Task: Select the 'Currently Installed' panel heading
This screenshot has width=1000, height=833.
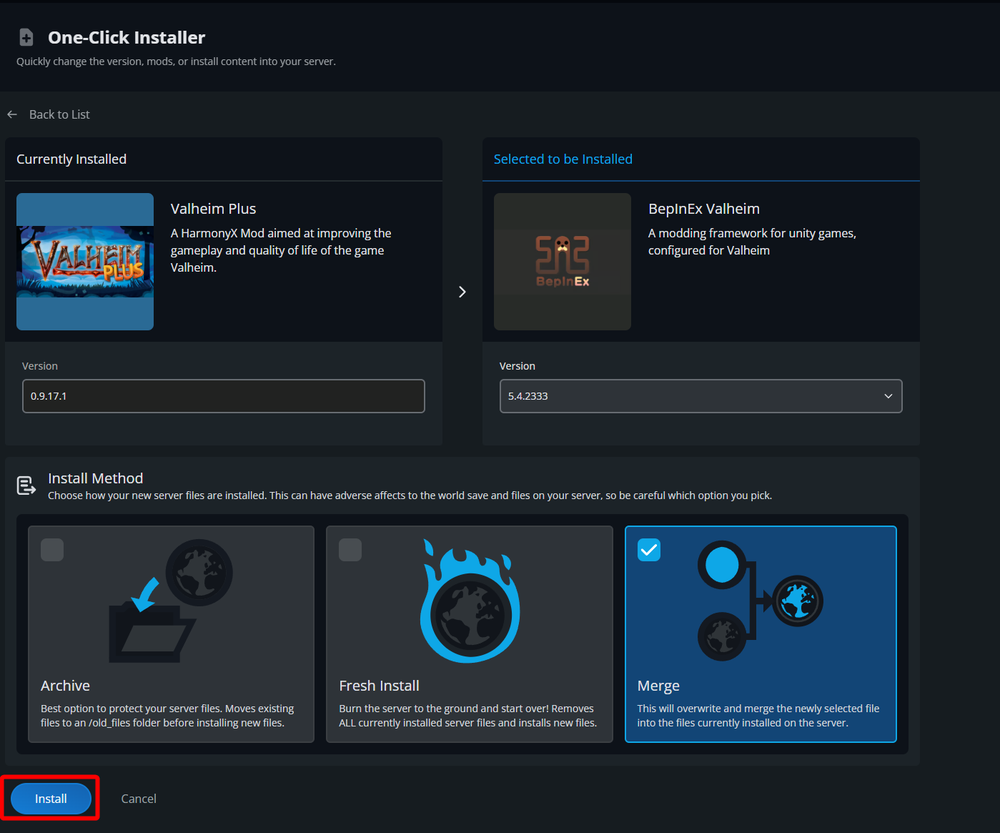Action: [x=71, y=159]
